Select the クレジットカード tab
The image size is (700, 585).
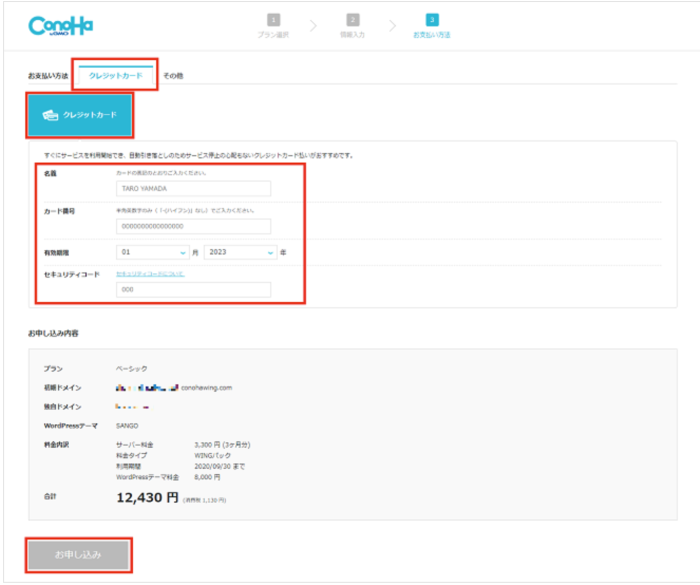[x=116, y=75]
